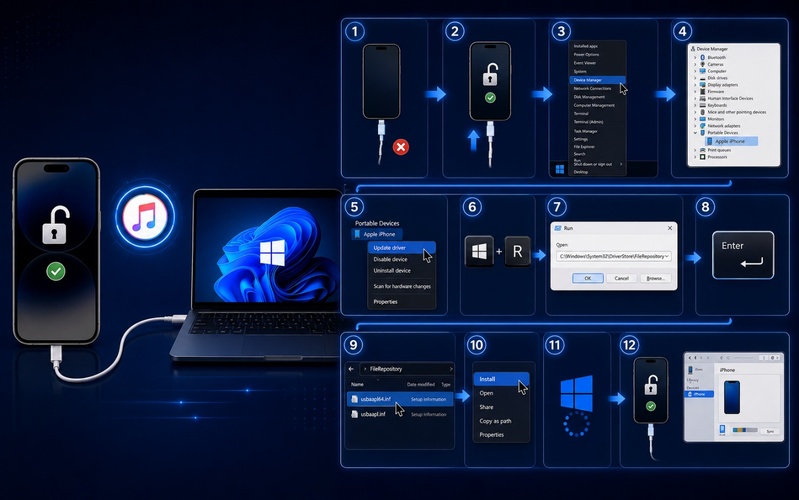
Task: Choose Scan for hardware changes
Action: tap(402, 286)
